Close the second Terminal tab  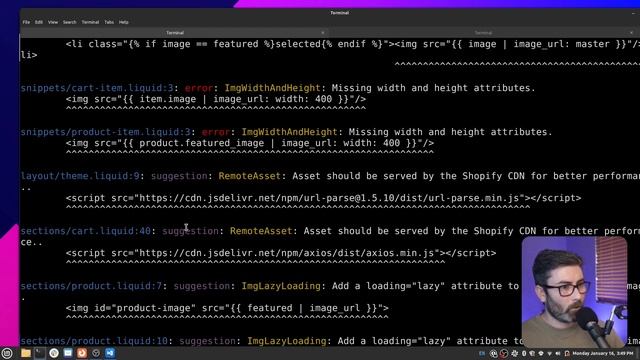click(631, 33)
